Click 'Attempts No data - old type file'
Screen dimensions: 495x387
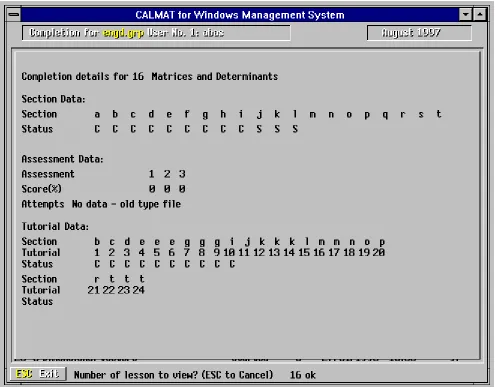(101, 204)
